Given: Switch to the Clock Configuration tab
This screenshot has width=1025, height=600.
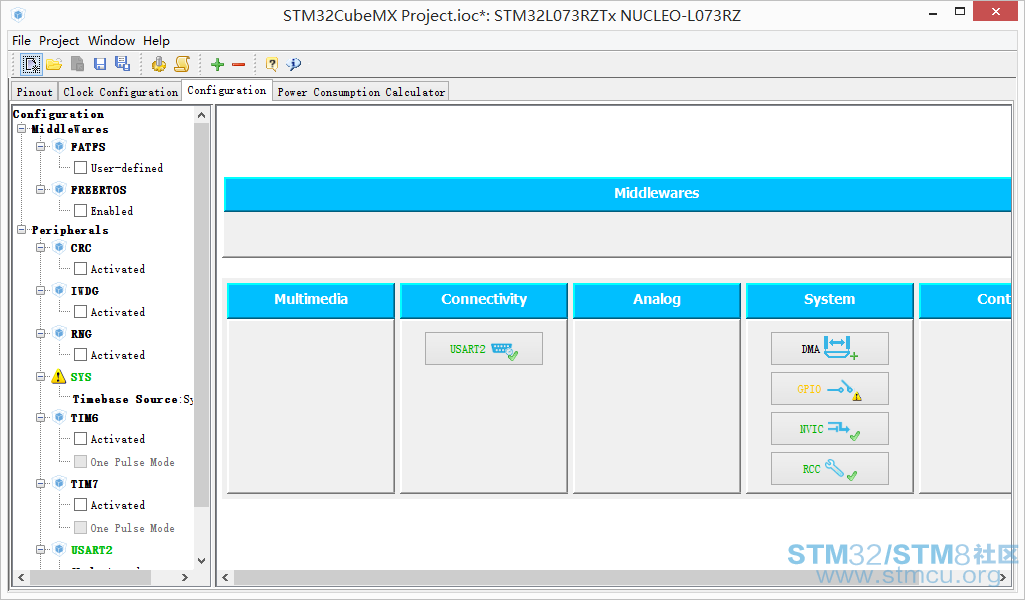Looking at the screenshot, I should click(x=120, y=92).
